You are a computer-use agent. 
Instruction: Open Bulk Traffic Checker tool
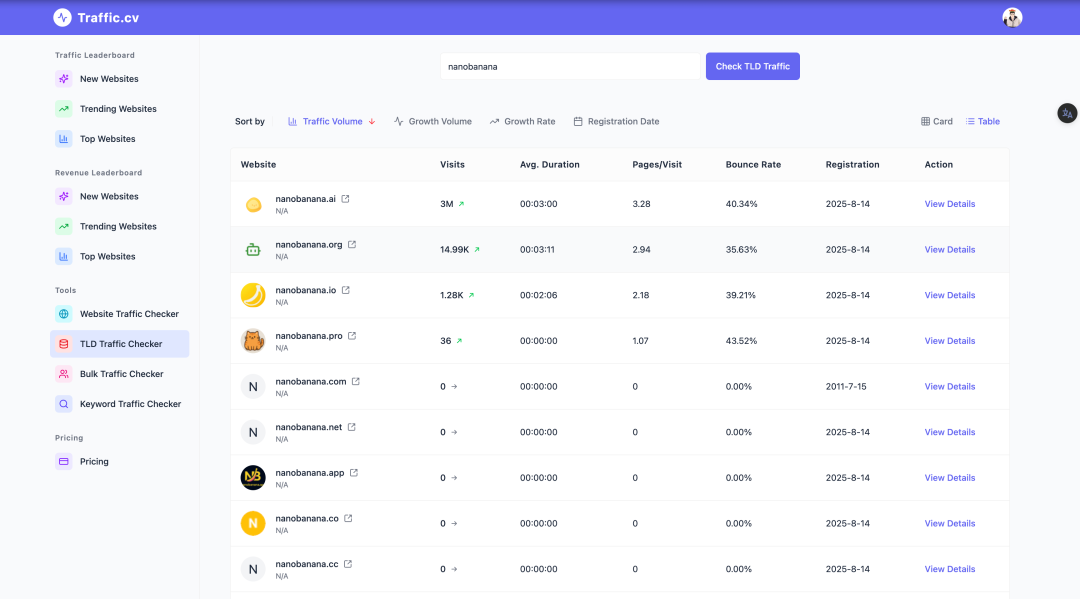pos(119,374)
